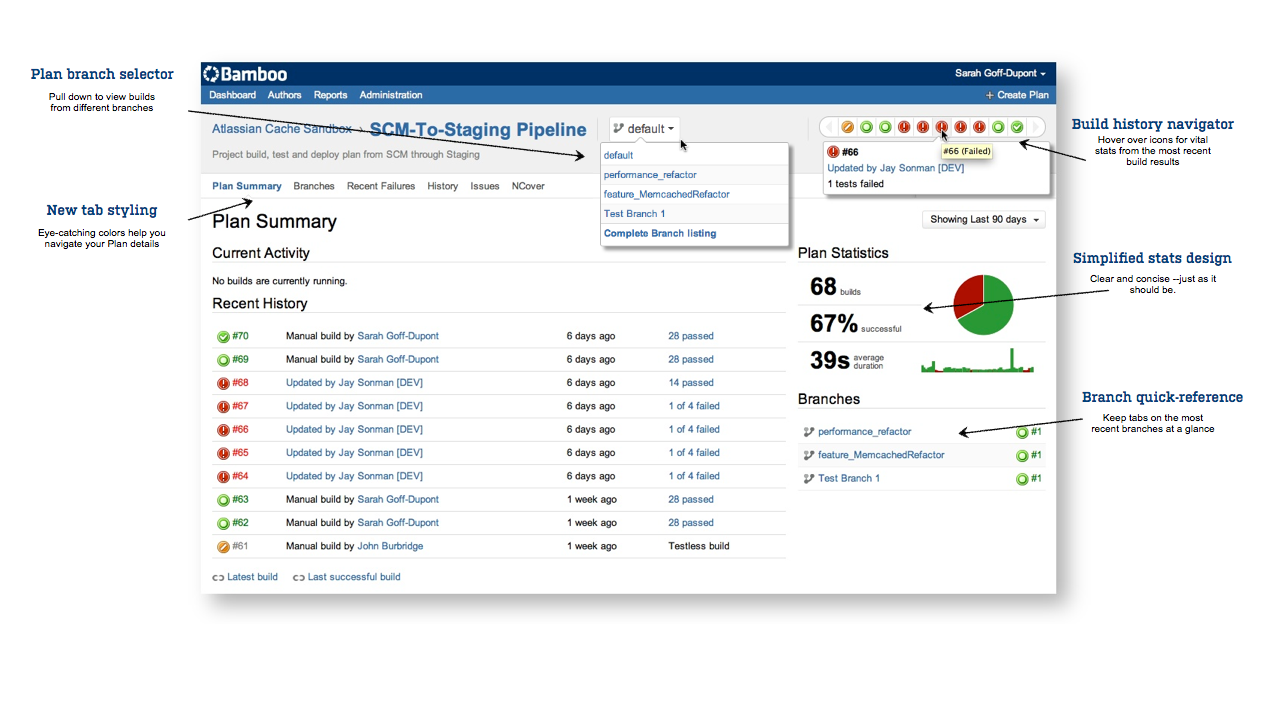1280x720 pixels.
Task: Click green status icon on Test Branch 1 row
Action: [x=1022, y=479]
